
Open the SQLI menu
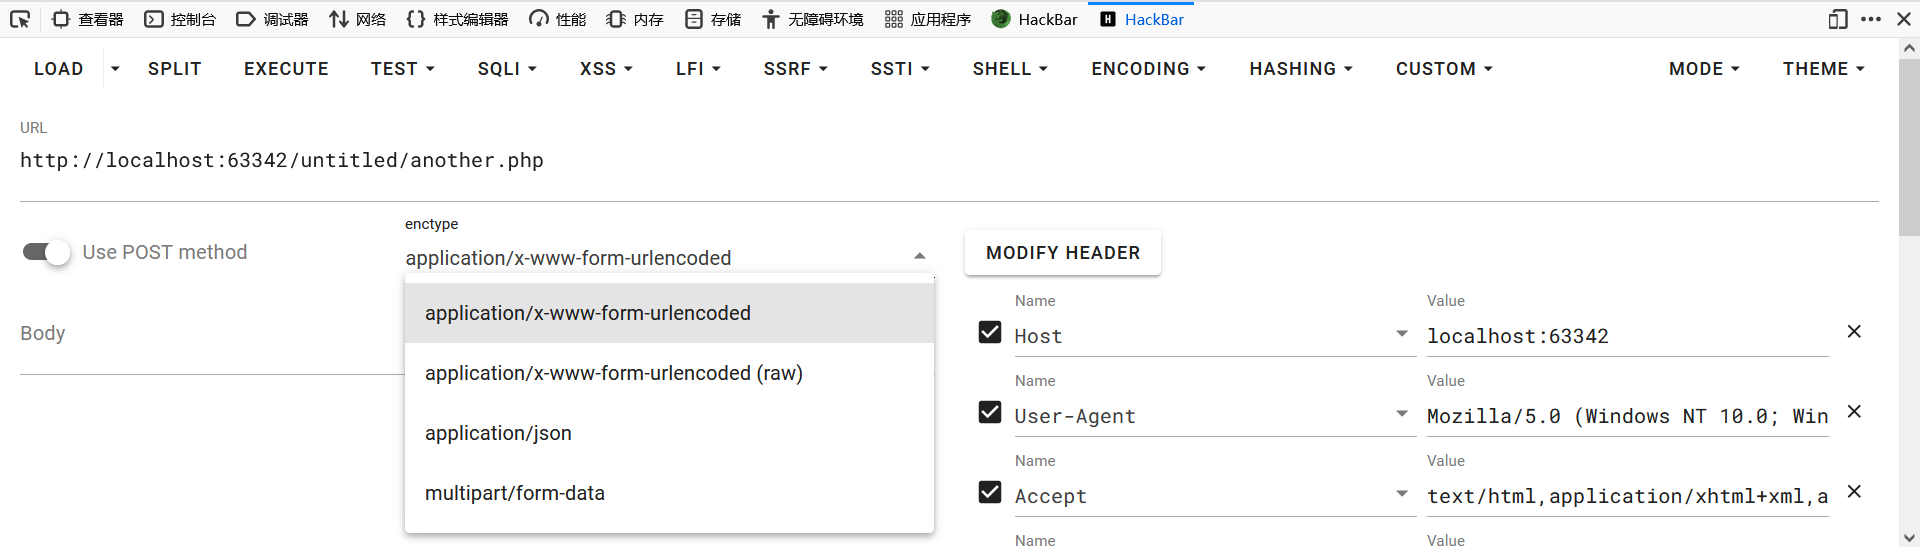pyautogui.click(x=507, y=69)
